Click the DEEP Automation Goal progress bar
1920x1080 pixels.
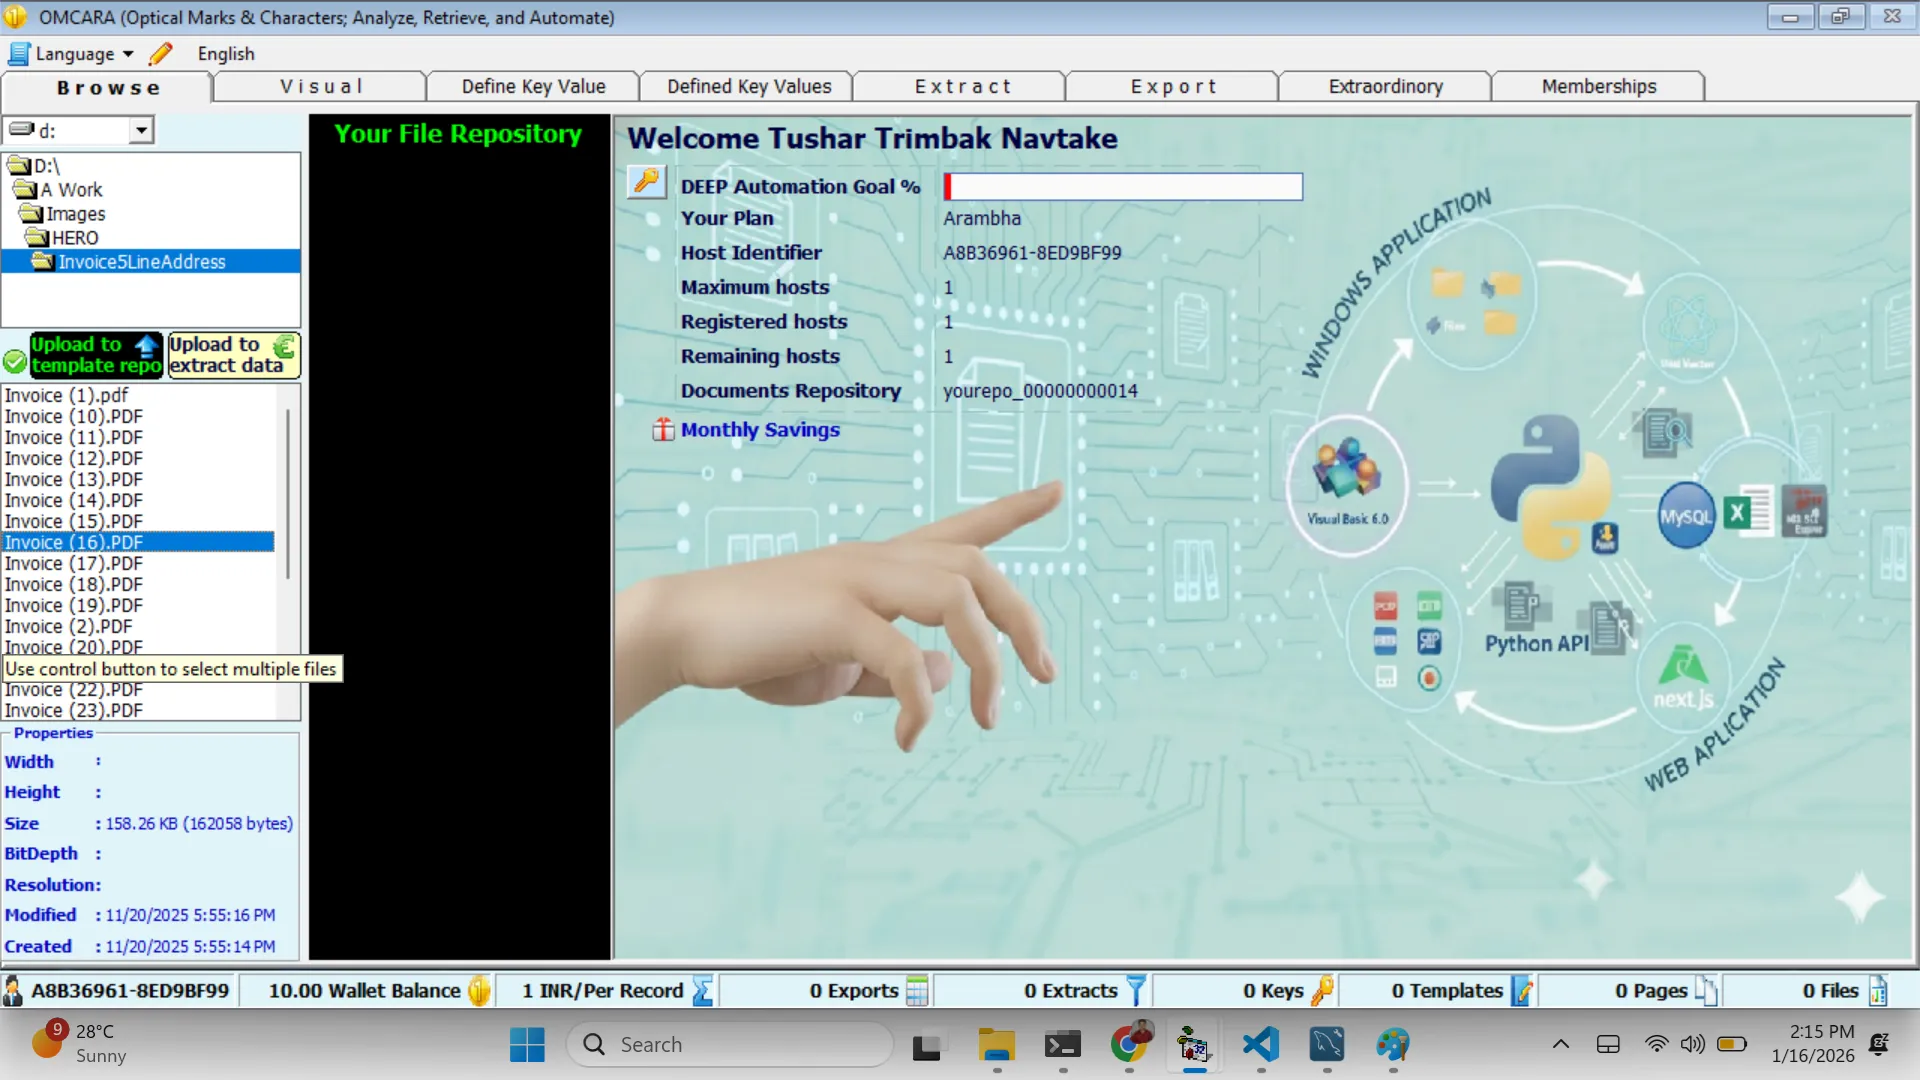tap(1123, 187)
